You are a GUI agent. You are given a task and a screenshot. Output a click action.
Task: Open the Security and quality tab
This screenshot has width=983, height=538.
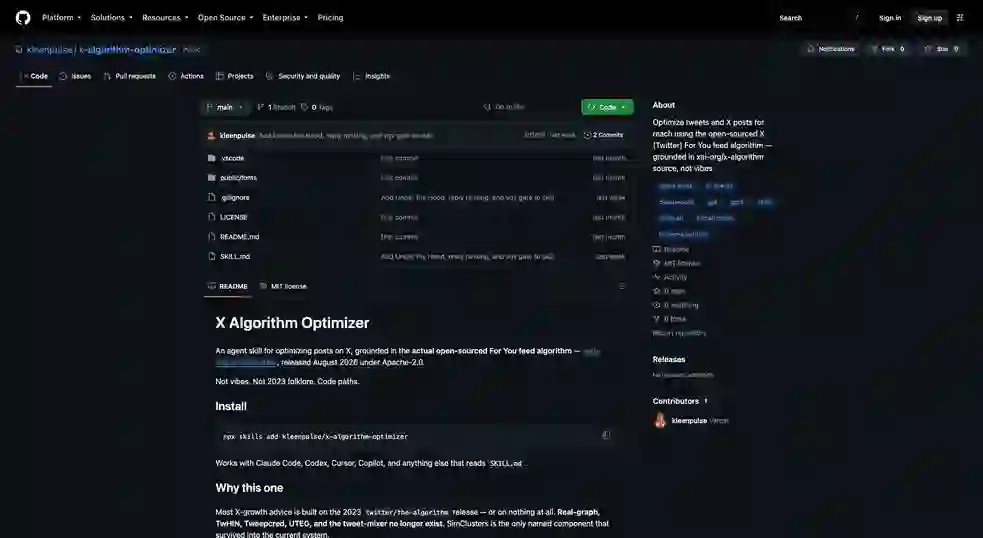coord(303,76)
